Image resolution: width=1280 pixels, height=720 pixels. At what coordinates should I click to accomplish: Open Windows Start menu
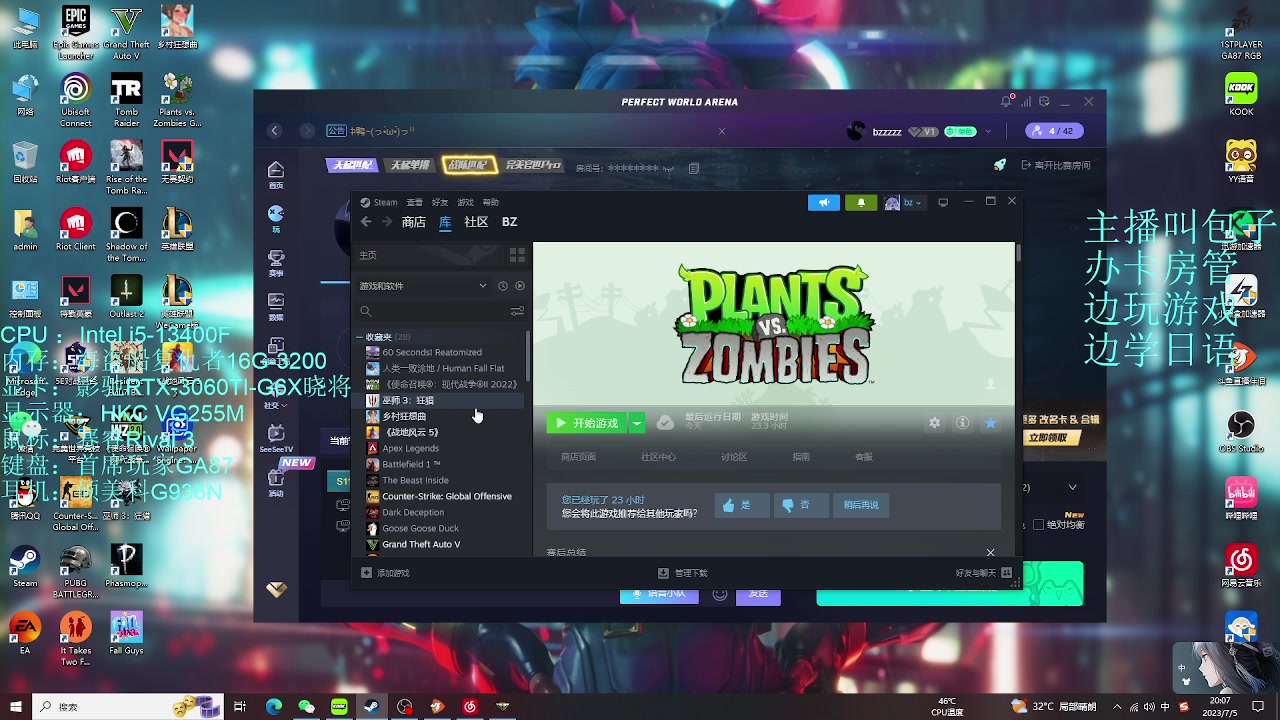coord(16,706)
